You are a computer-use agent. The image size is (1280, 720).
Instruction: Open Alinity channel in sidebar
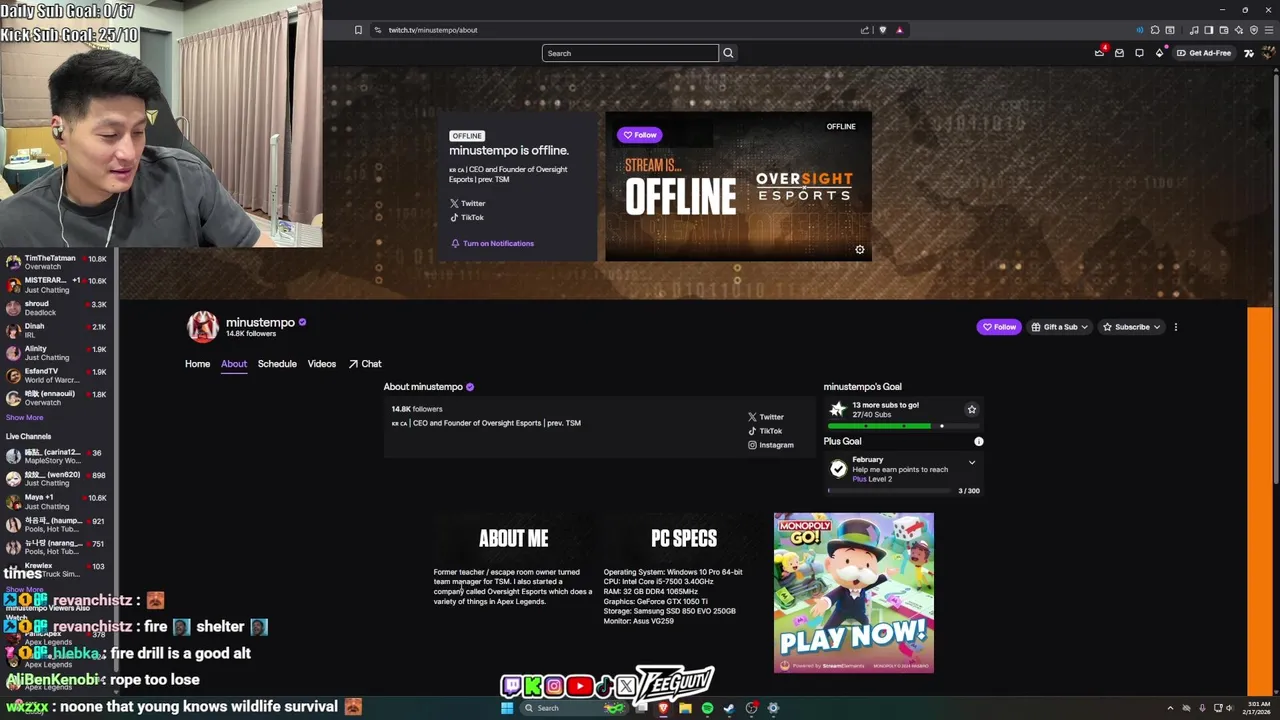(57, 352)
